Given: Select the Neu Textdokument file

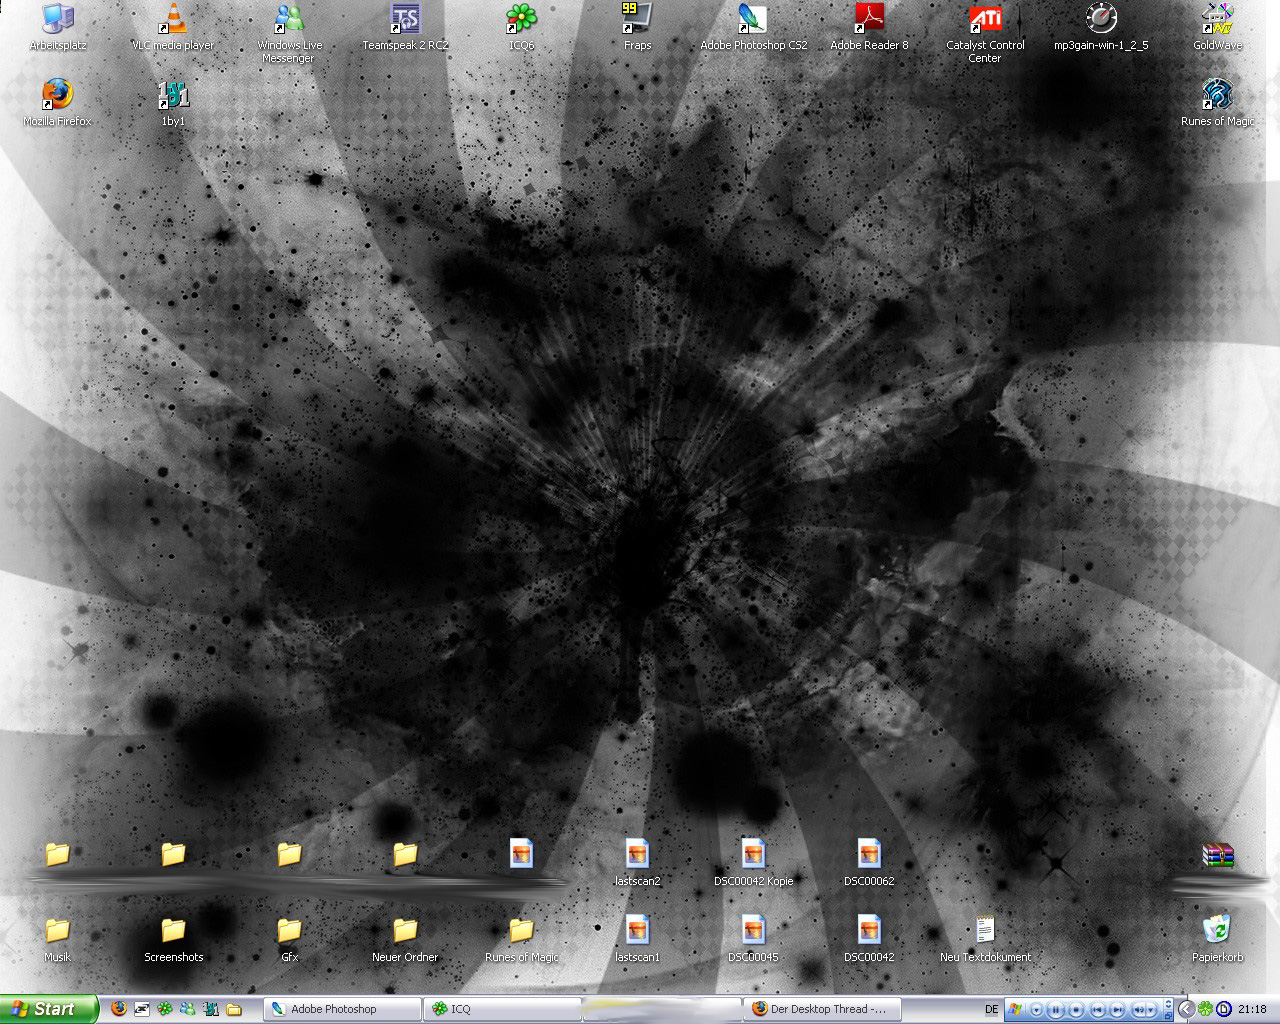Looking at the screenshot, I should 985,931.
